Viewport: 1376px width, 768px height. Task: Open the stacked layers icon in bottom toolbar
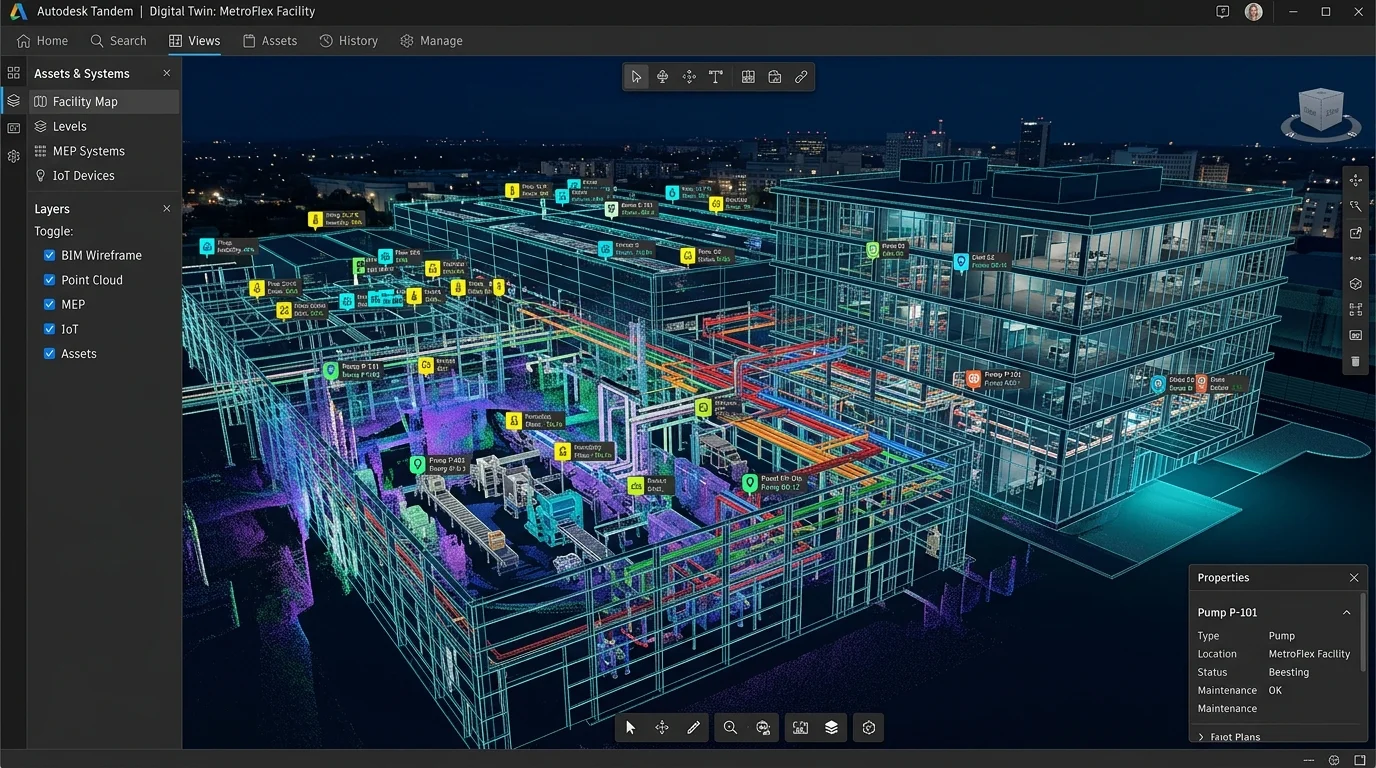[831, 728]
